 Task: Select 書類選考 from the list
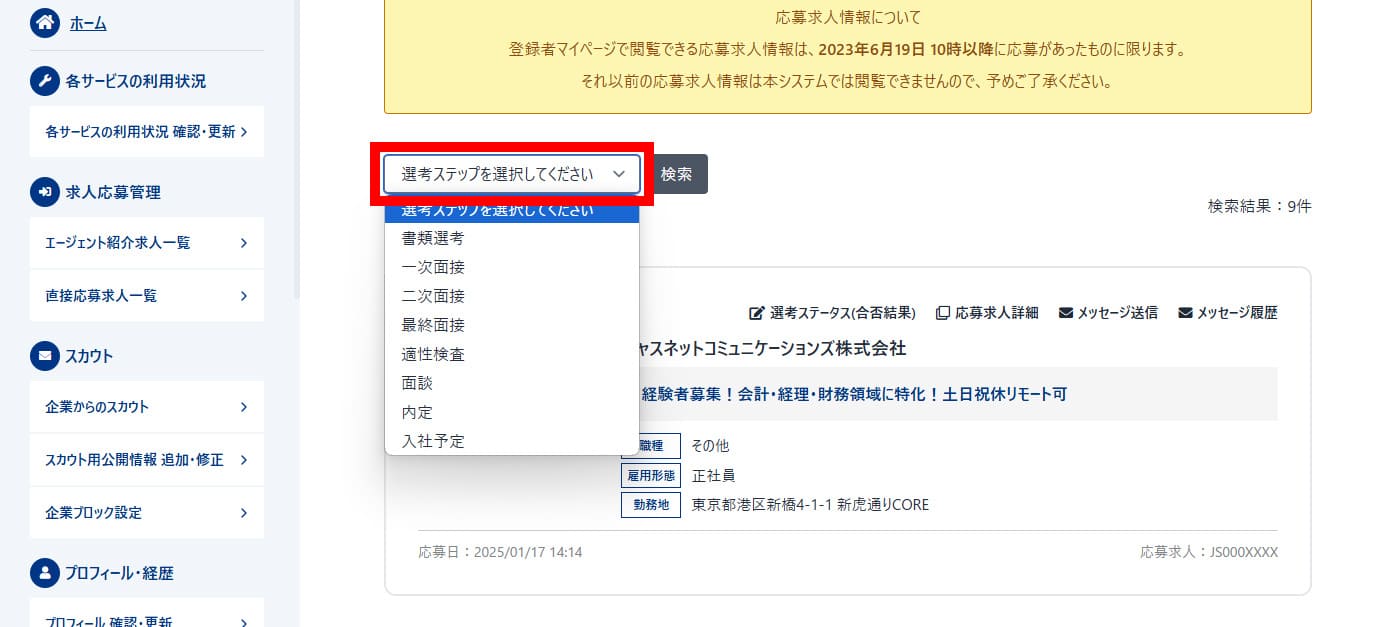pos(512,239)
